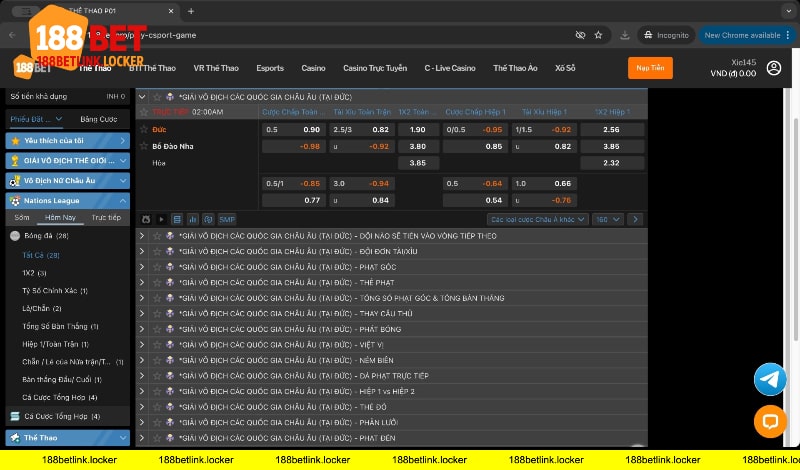This screenshot has height=470, width=800.
Task: Open the orange live chat bubble
Action: click(x=770, y=421)
